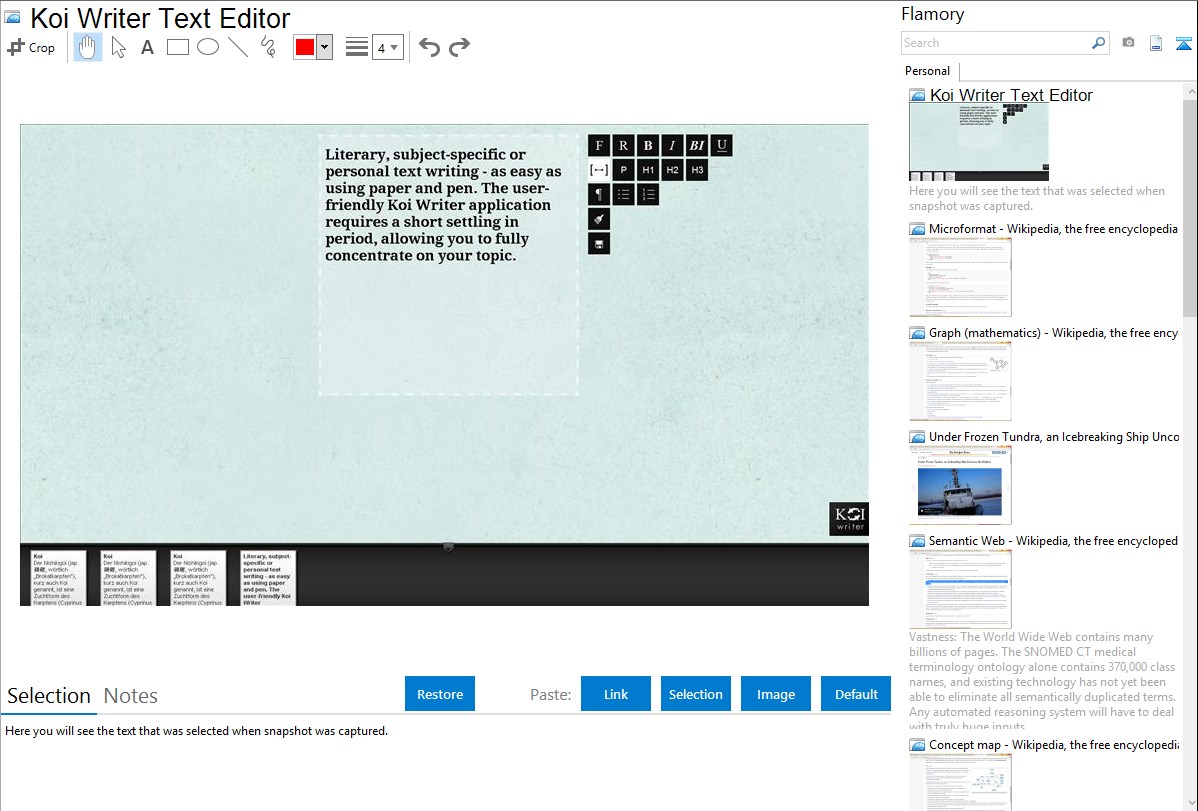
Task: Open the Semantic Web Wikipedia snapshot
Action: (960, 589)
